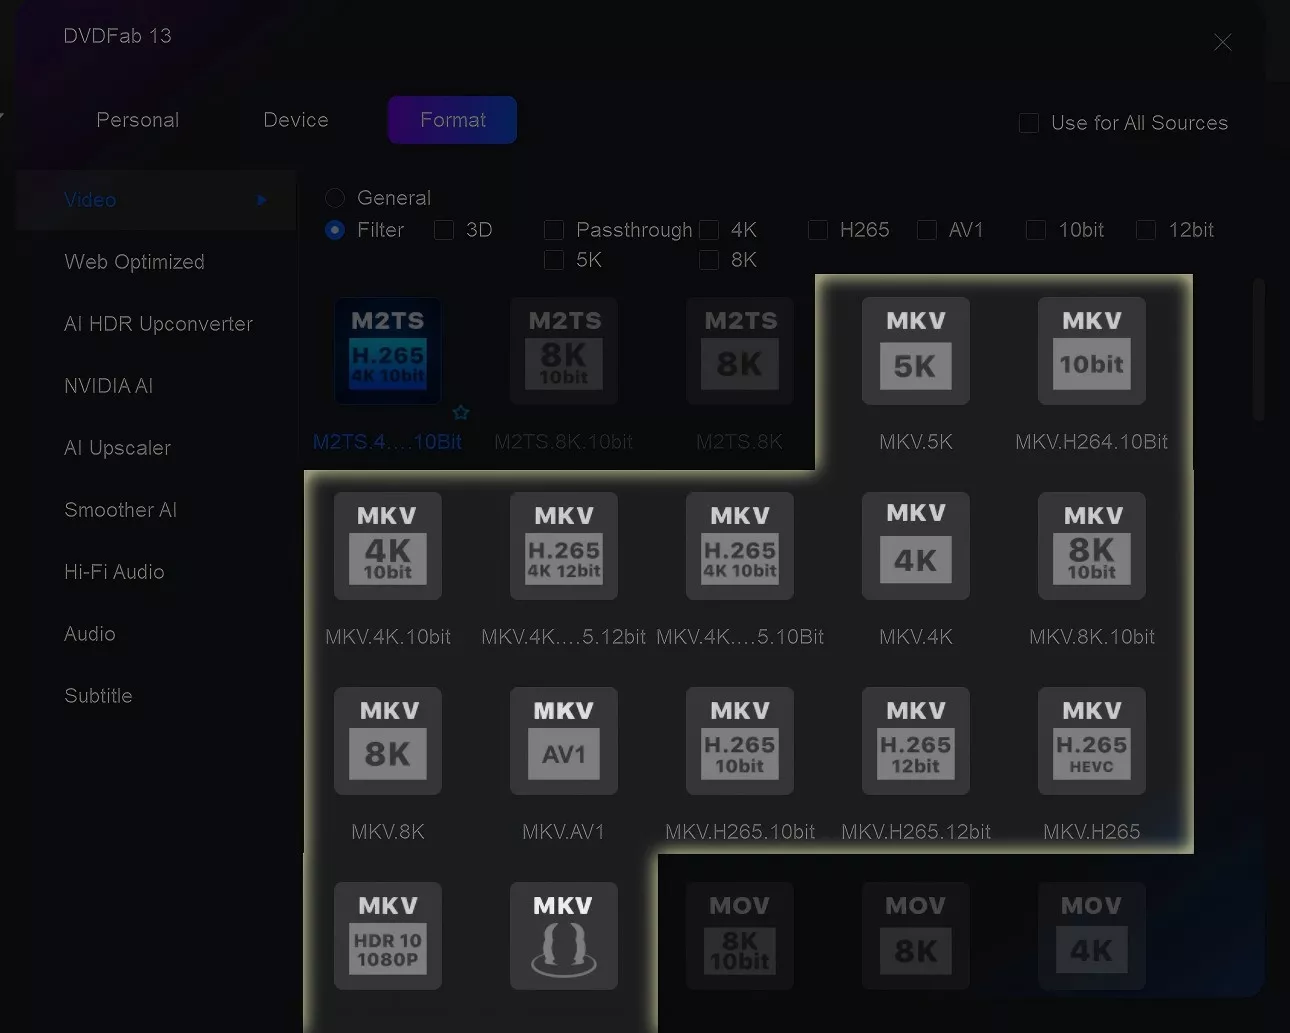The height and width of the screenshot is (1033, 1290).
Task: Select the MKV.H265.12bit format icon
Action: [915, 741]
